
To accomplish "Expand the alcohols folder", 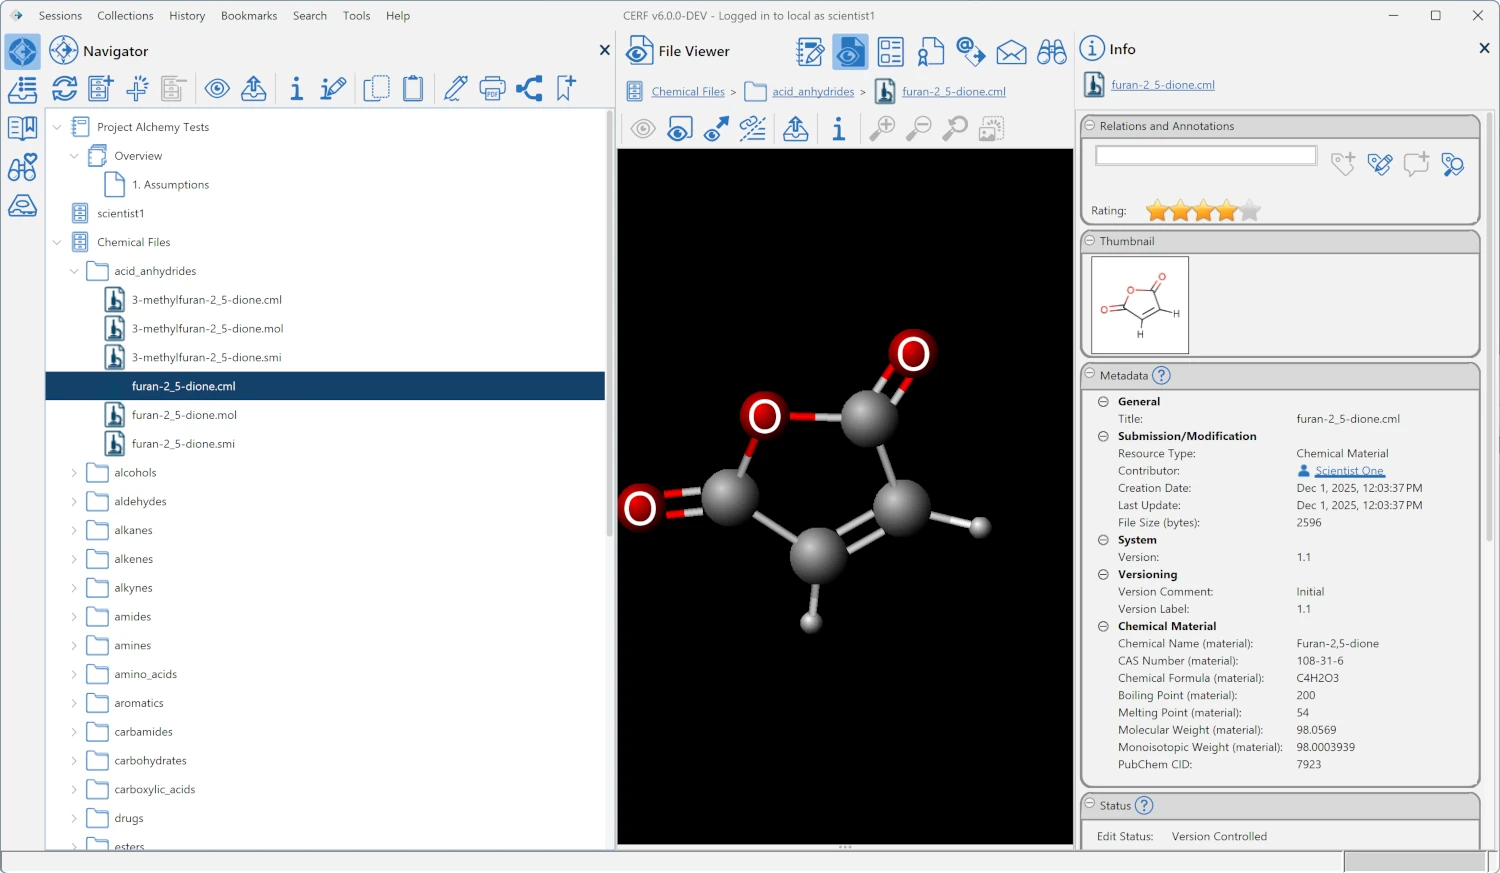I will tap(74, 473).
